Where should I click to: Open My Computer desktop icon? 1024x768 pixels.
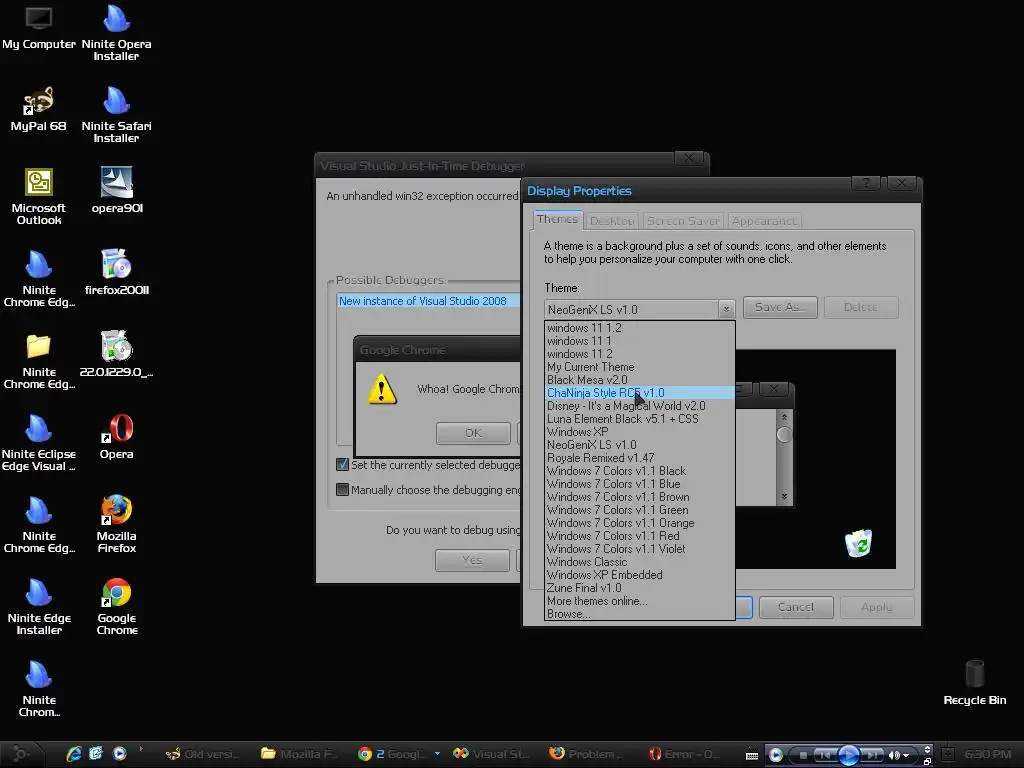tap(39, 27)
